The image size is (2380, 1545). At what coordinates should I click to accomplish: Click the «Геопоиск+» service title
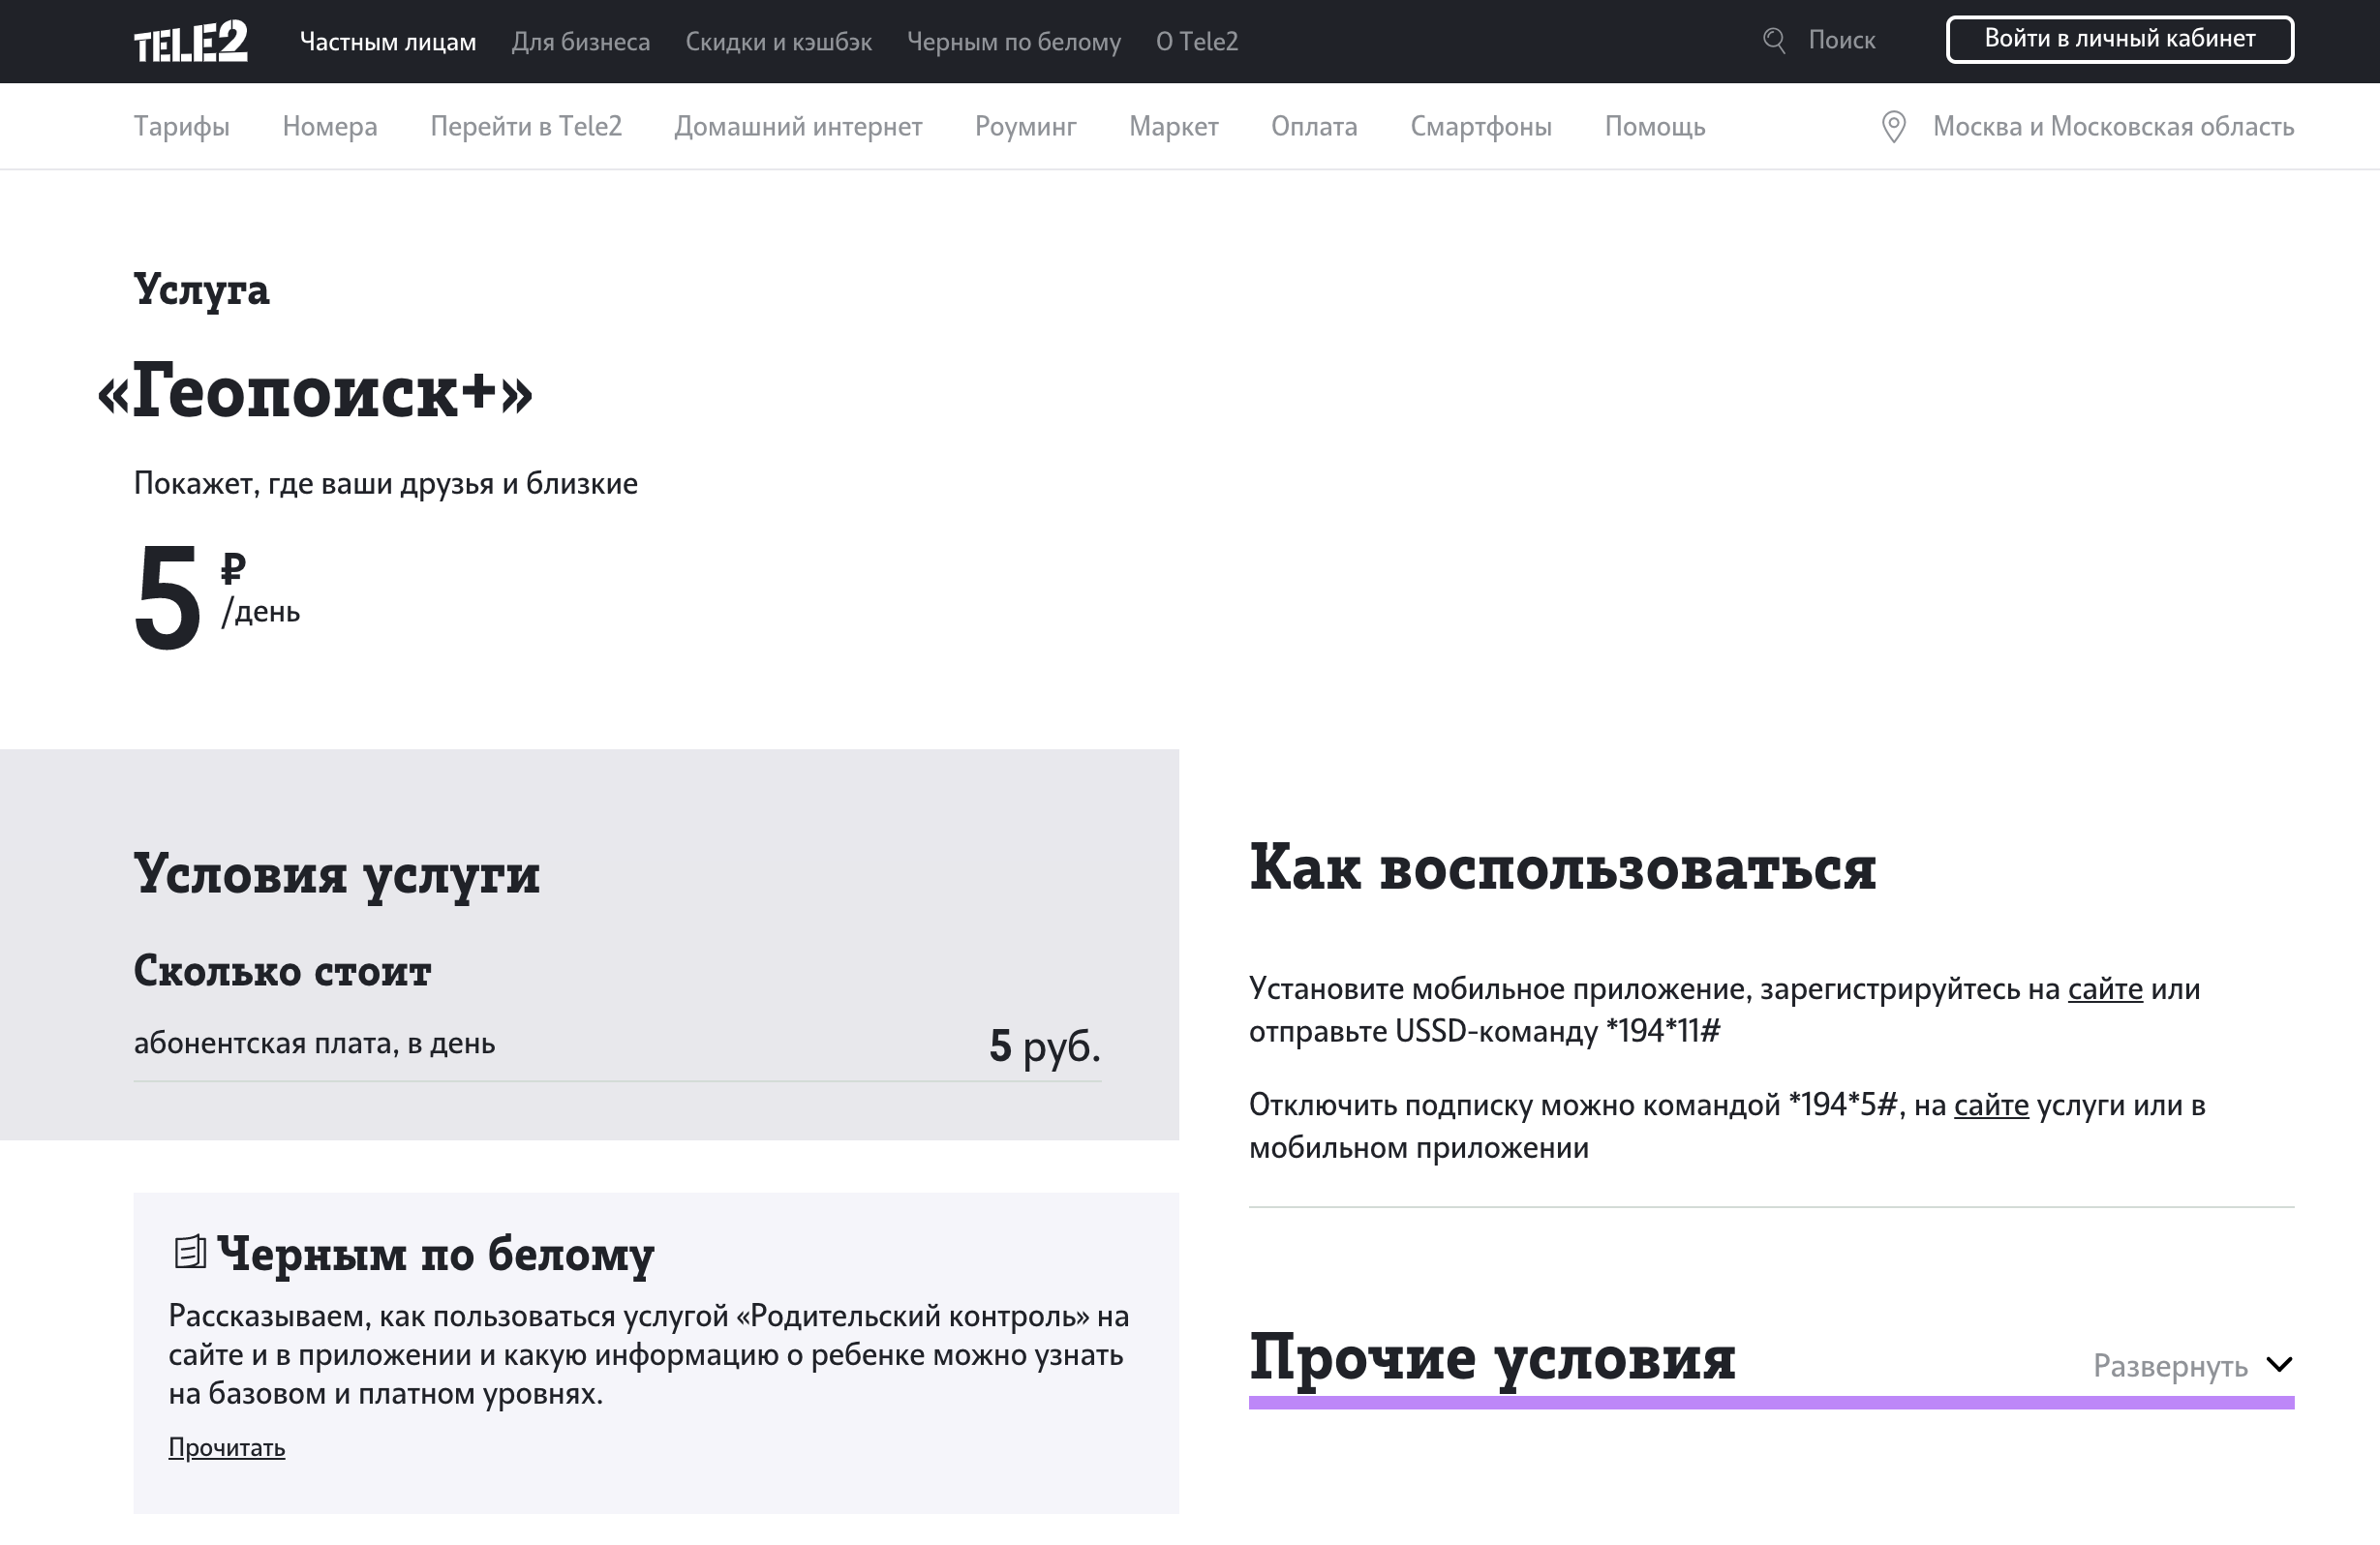(x=315, y=392)
